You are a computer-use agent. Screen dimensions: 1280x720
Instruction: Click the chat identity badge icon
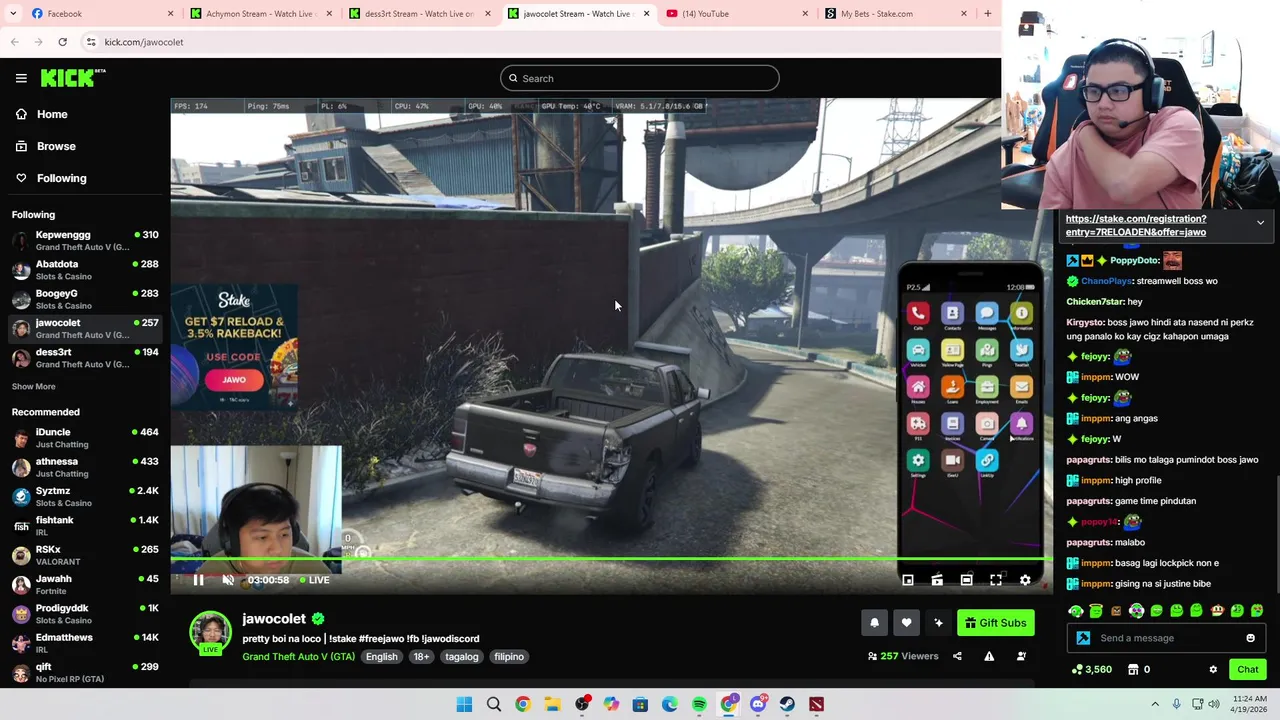tap(1083, 638)
